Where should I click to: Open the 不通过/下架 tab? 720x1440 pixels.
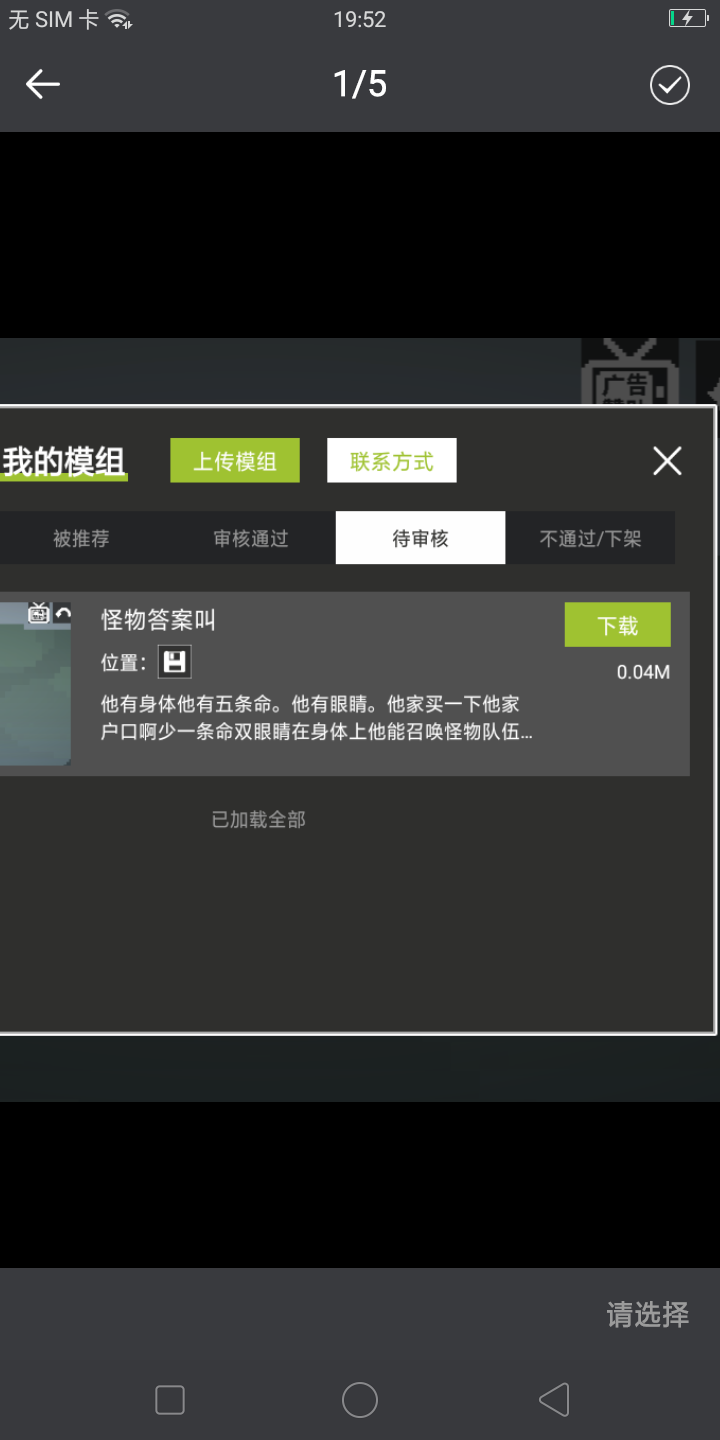pyautogui.click(x=591, y=539)
